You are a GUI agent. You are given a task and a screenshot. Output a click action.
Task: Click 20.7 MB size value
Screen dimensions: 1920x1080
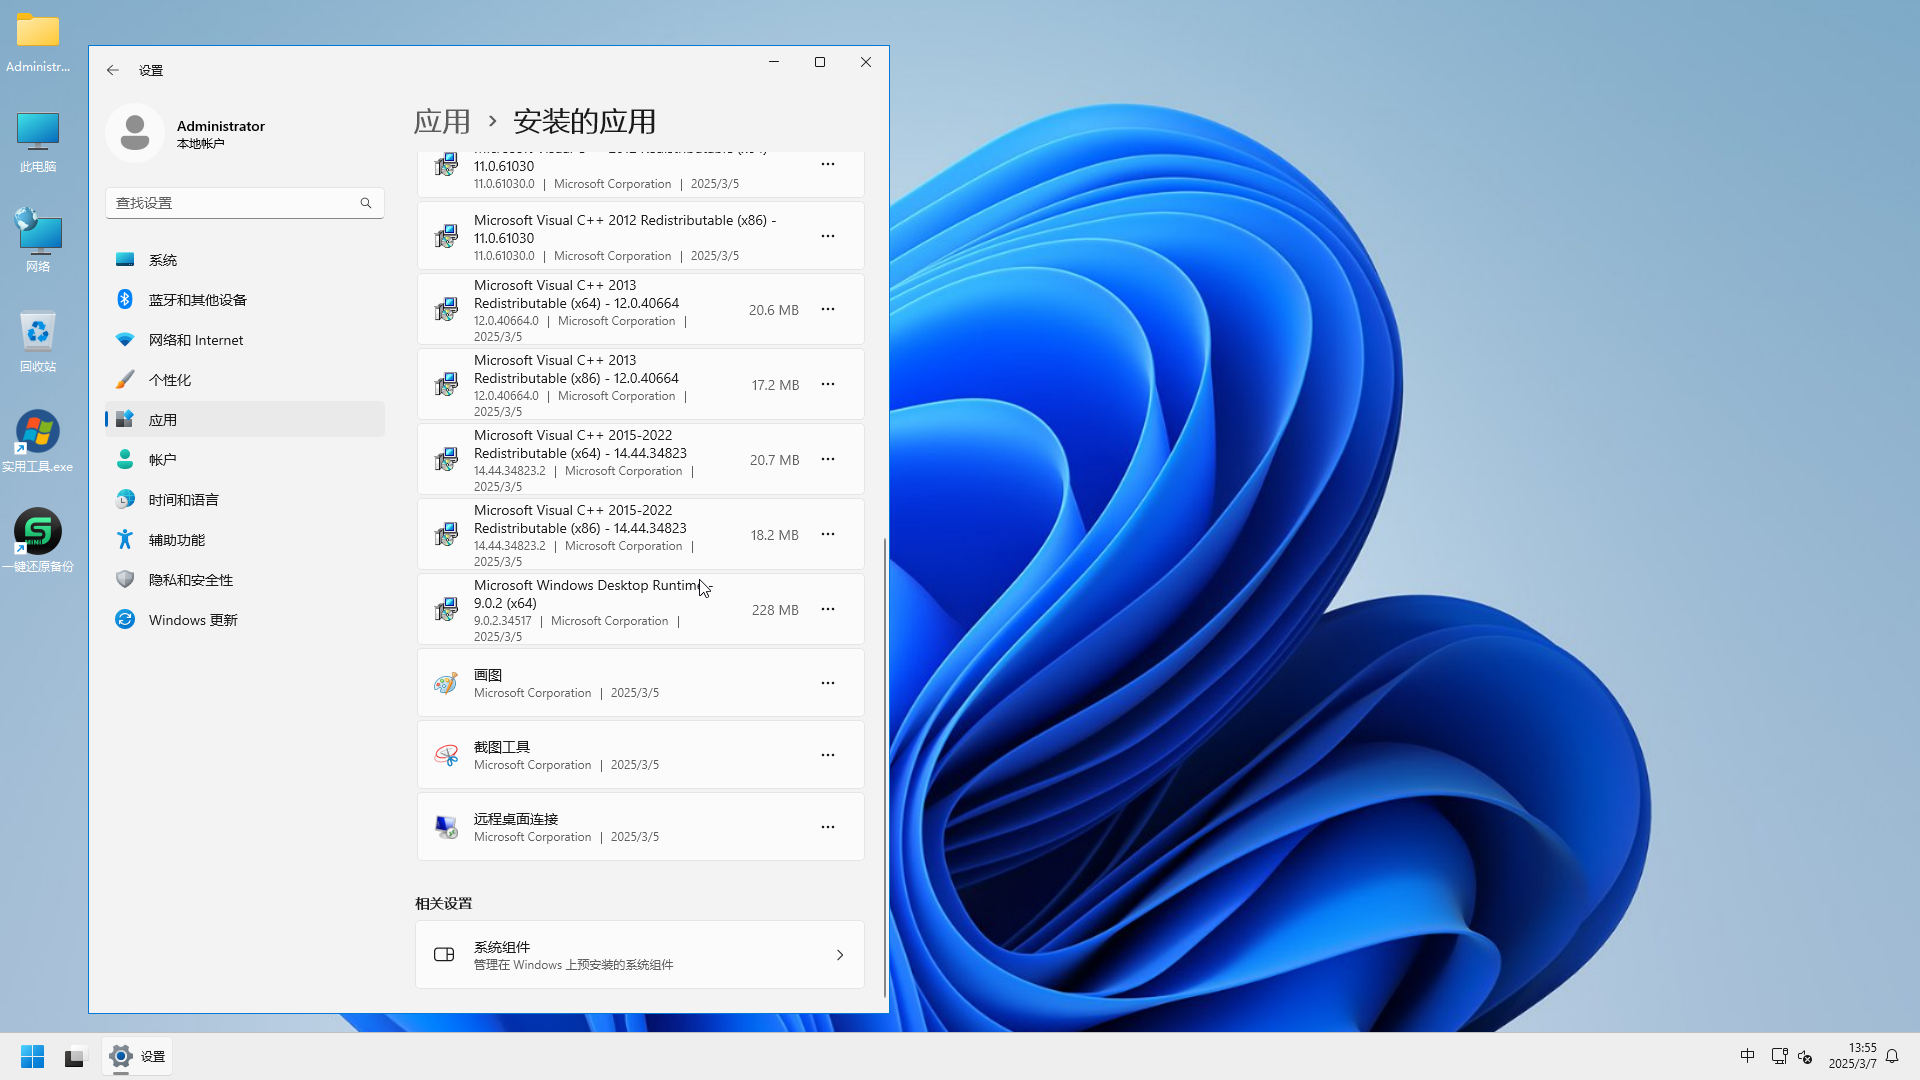[775, 460]
